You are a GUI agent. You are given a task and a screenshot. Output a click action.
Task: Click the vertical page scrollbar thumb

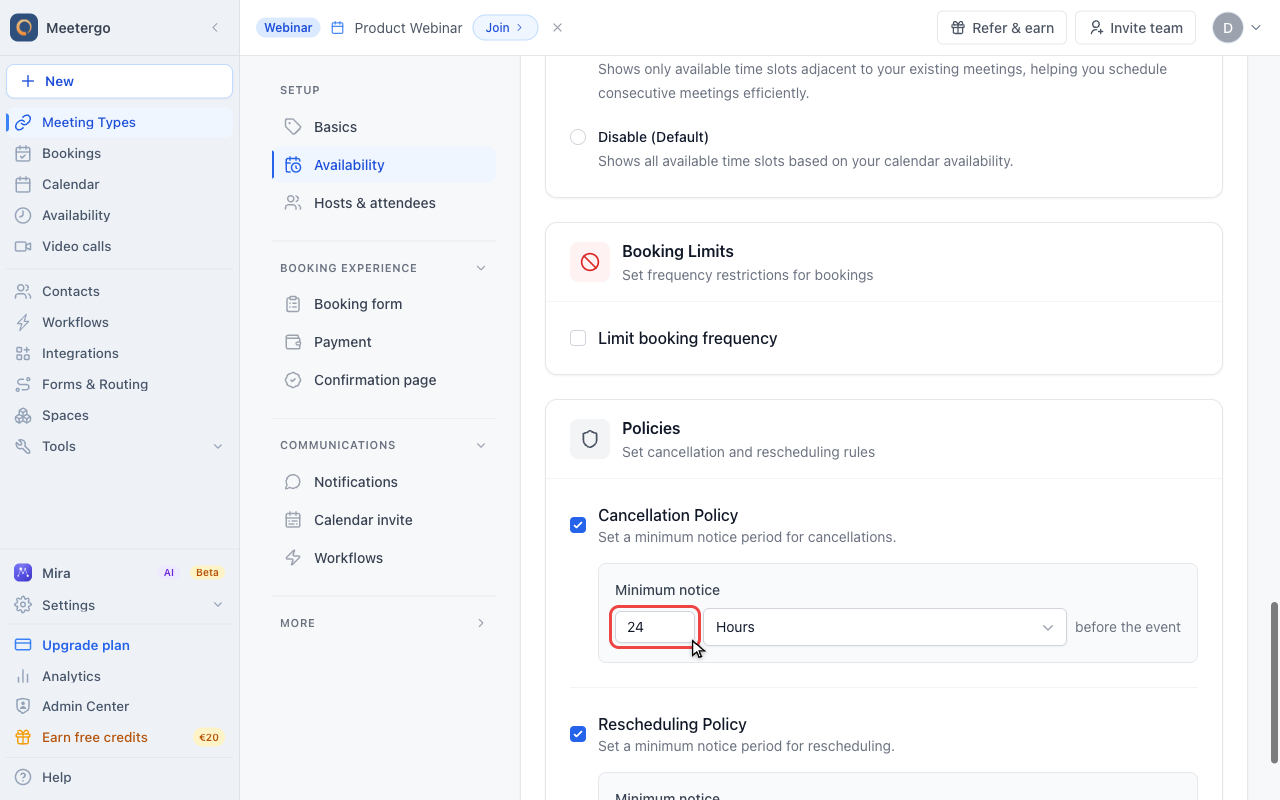point(1274,682)
